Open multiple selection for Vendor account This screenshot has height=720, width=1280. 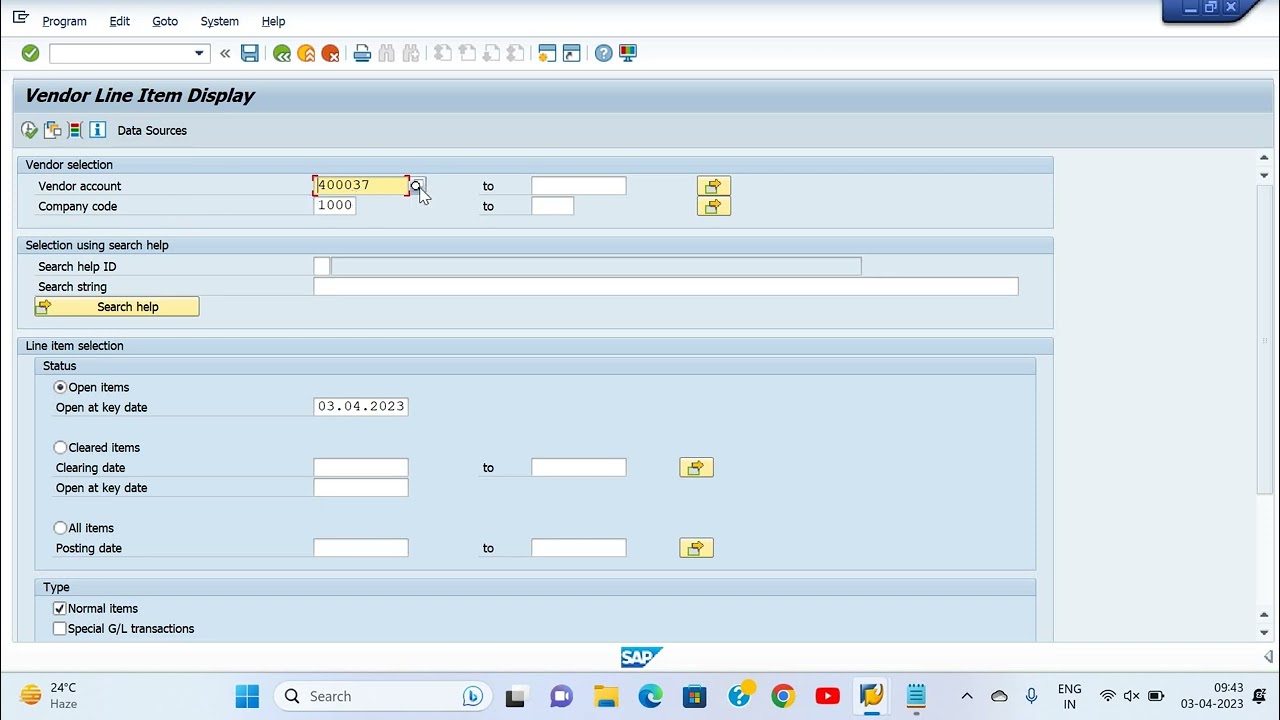pos(713,186)
